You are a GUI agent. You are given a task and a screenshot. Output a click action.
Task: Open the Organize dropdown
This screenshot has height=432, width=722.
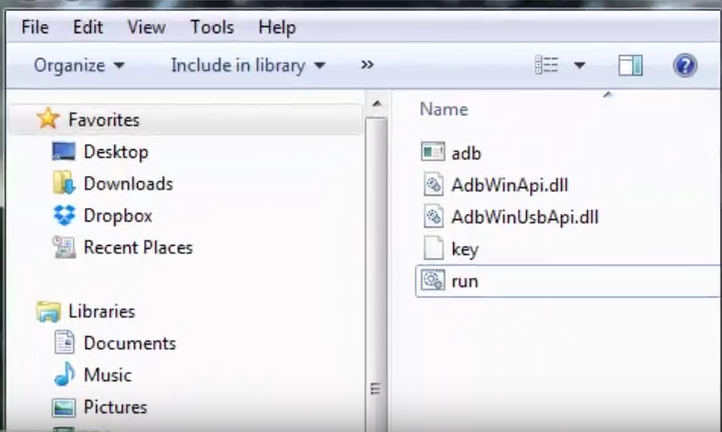79,65
